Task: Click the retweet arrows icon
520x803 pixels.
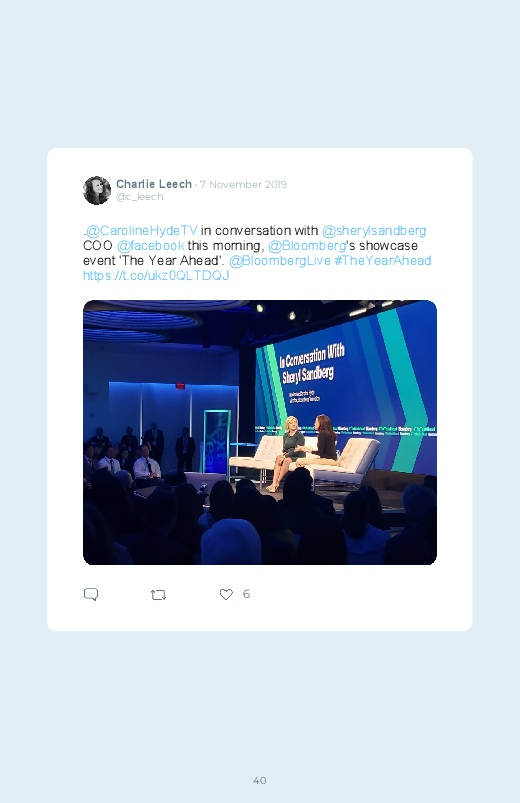Action: tap(158, 595)
